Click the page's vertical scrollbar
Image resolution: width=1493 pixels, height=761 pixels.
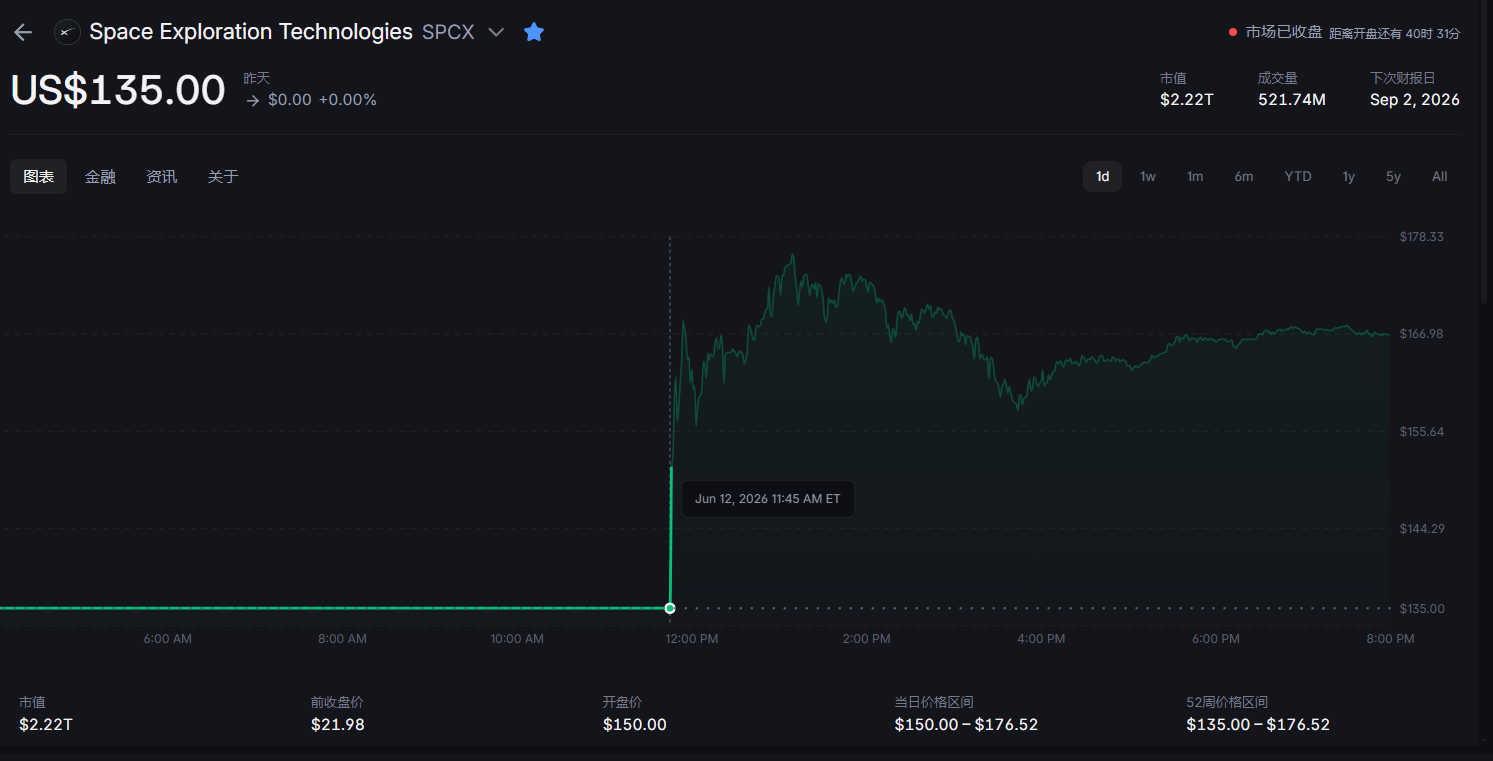pos(1485,150)
